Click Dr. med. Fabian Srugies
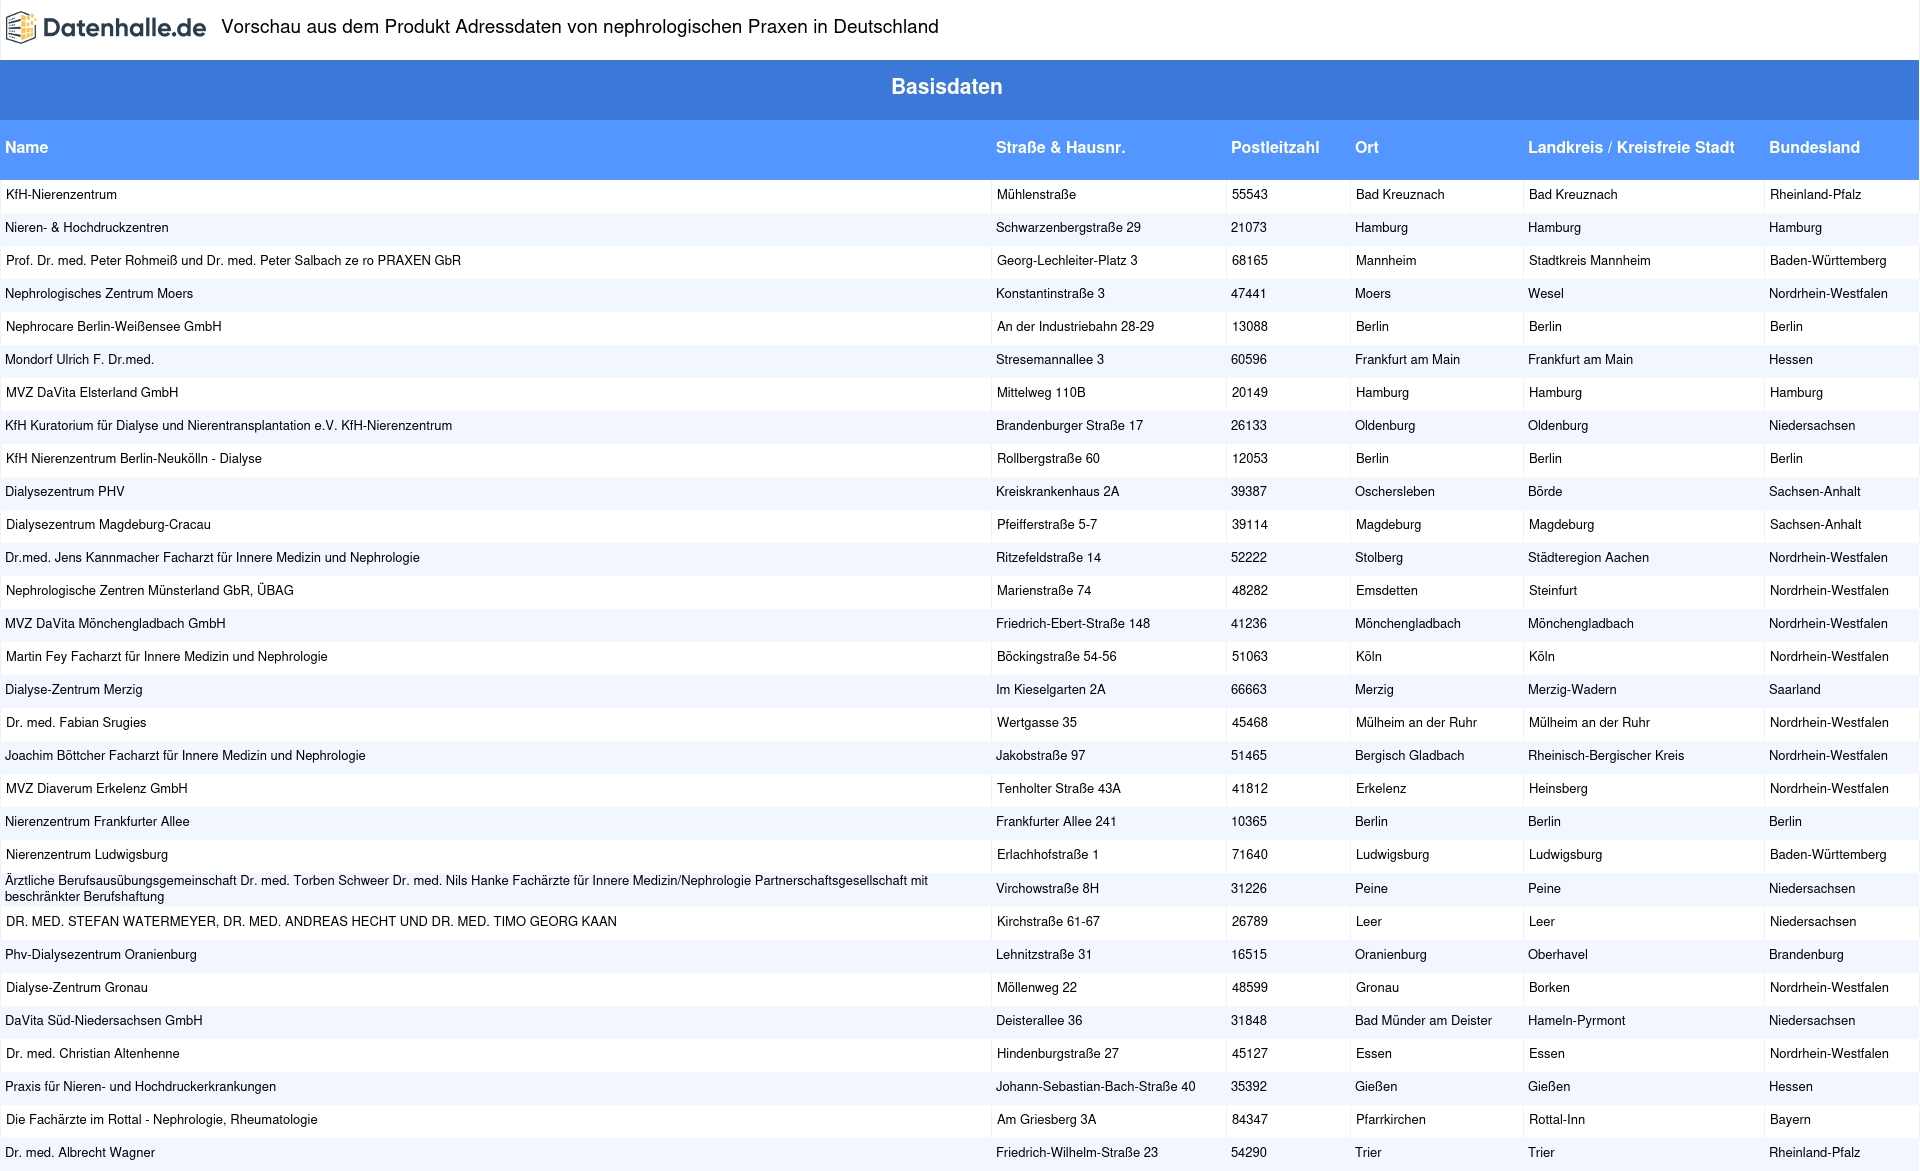This screenshot has height=1171, width=1920. (76, 723)
